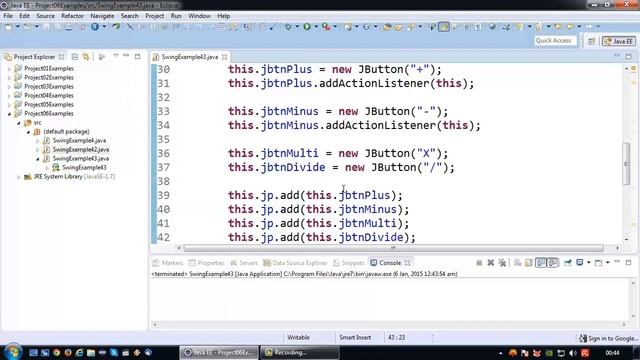The height and width of the screenshot is (360, 640).
Task: Minimize the Project Explorer view
Action: point(126,56)
